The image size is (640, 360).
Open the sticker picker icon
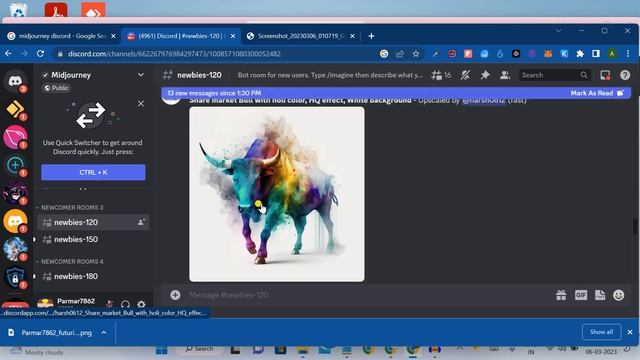(600, 295)
